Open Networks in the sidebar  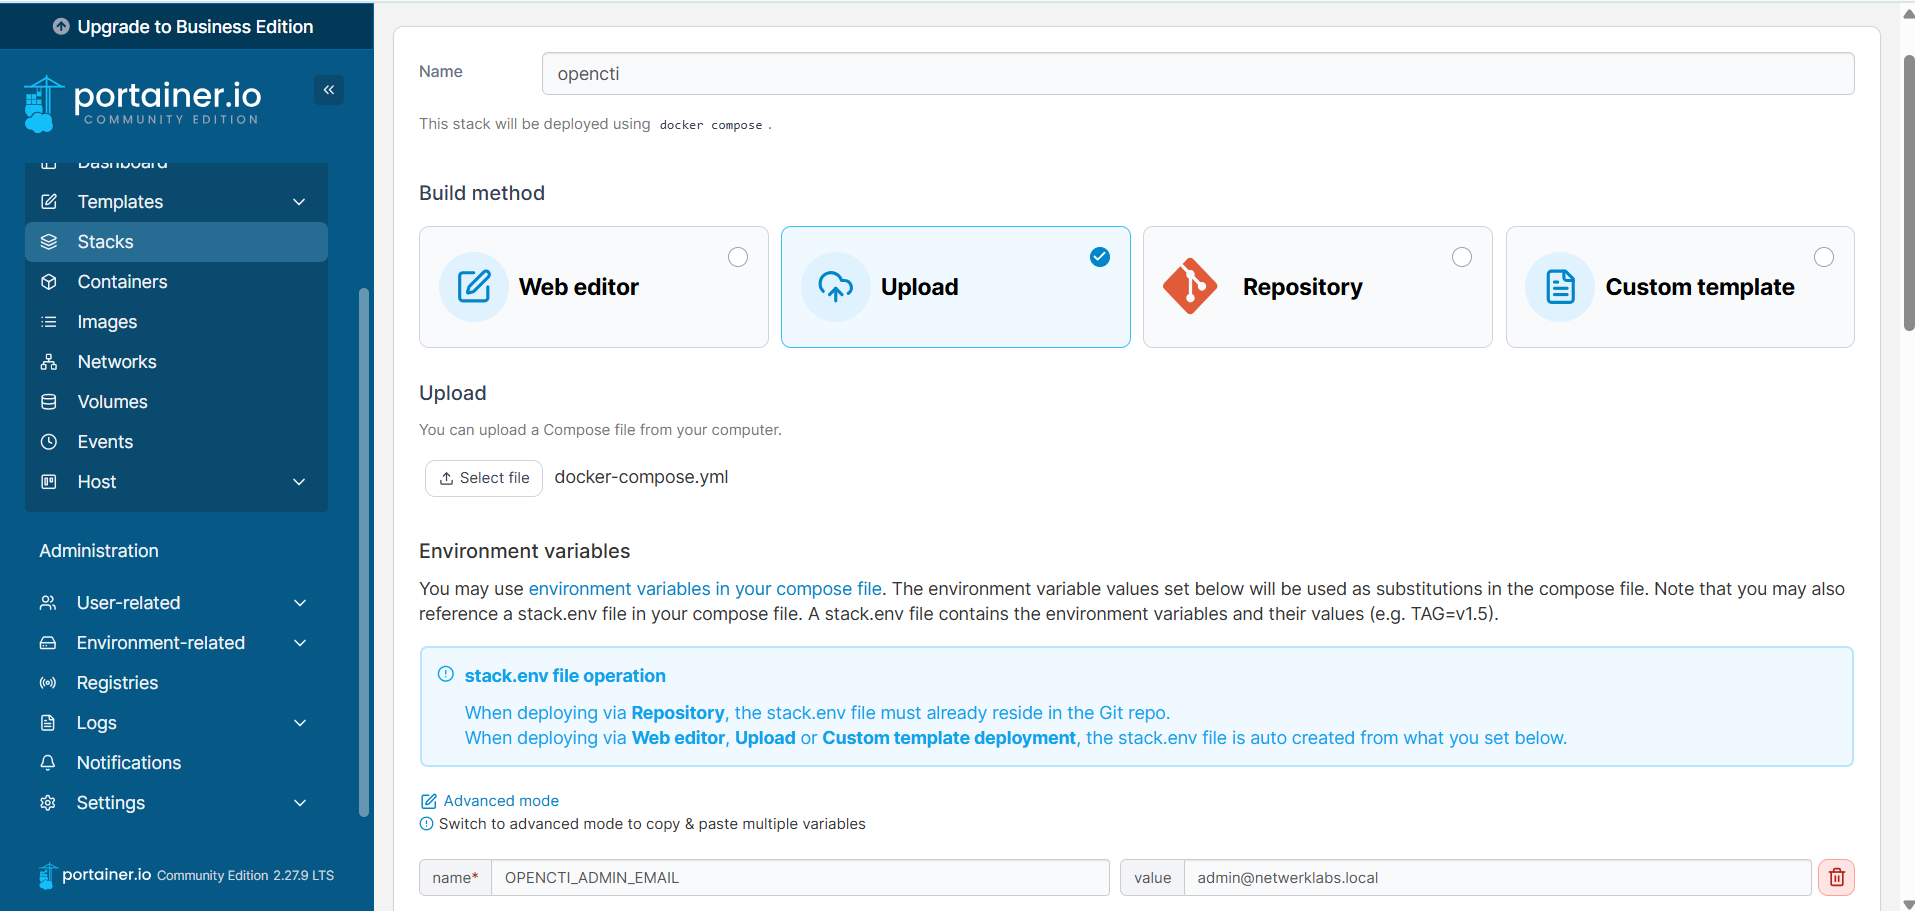coord(176,362)
